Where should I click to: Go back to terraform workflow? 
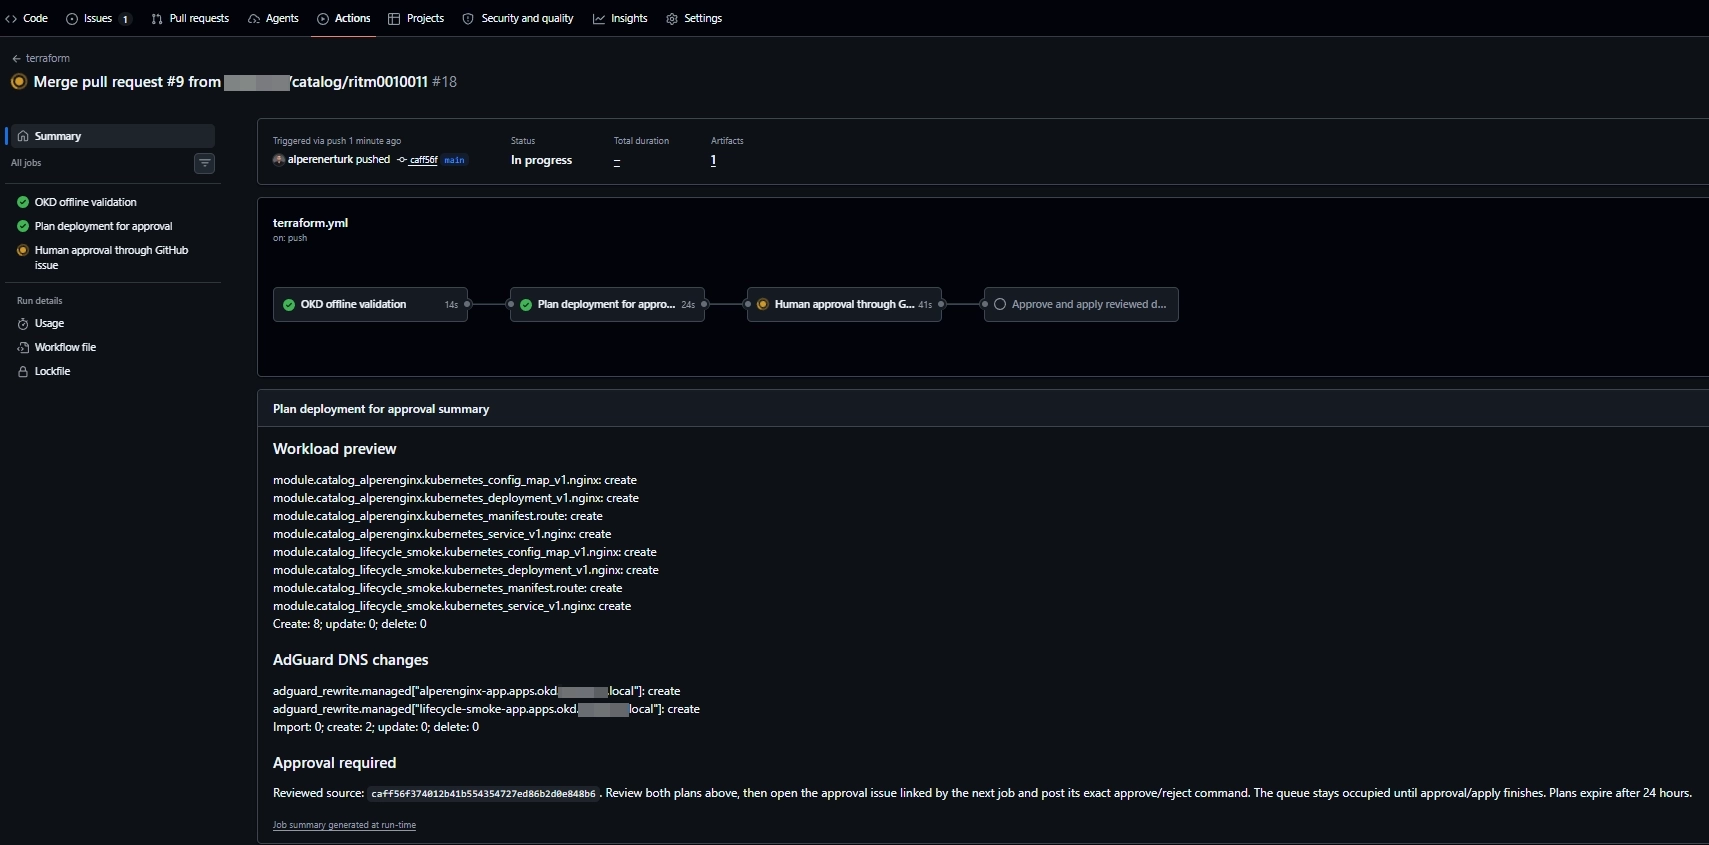41,58
